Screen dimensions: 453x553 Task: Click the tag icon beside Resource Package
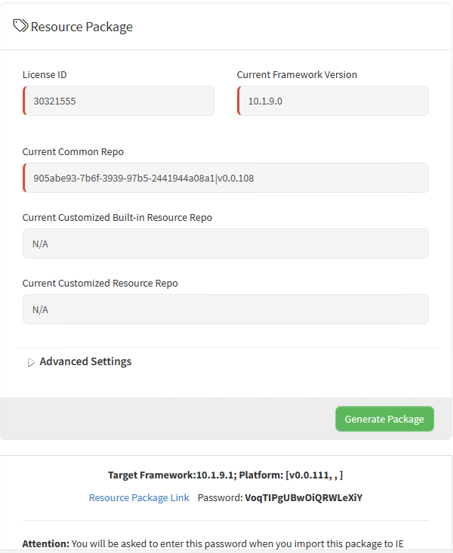pyautogui.click(x=20, y=26)
